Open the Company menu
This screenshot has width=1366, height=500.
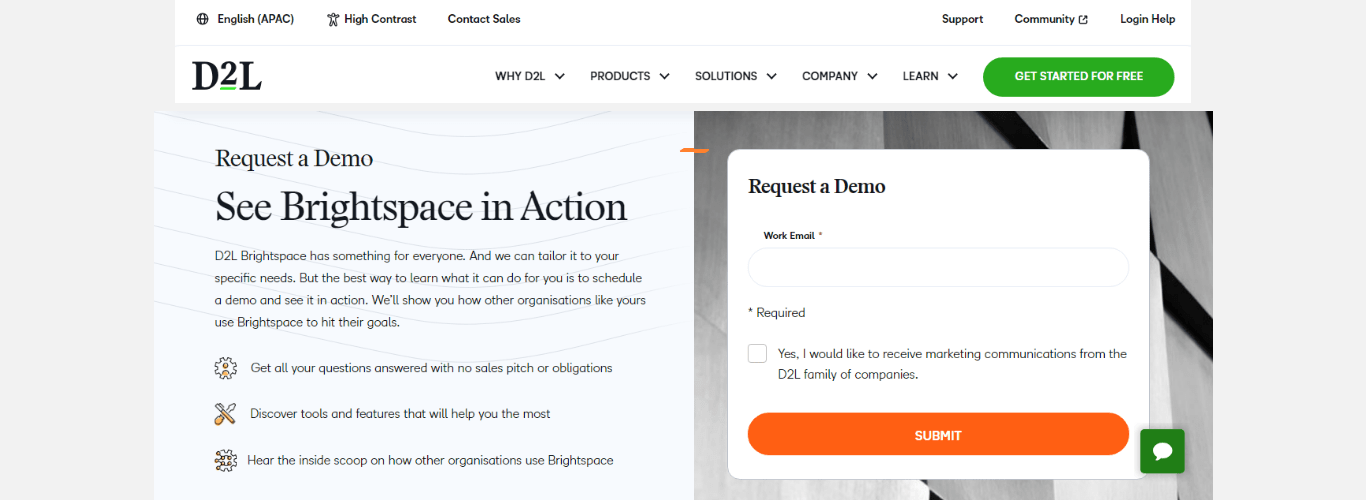click(840, 76)
